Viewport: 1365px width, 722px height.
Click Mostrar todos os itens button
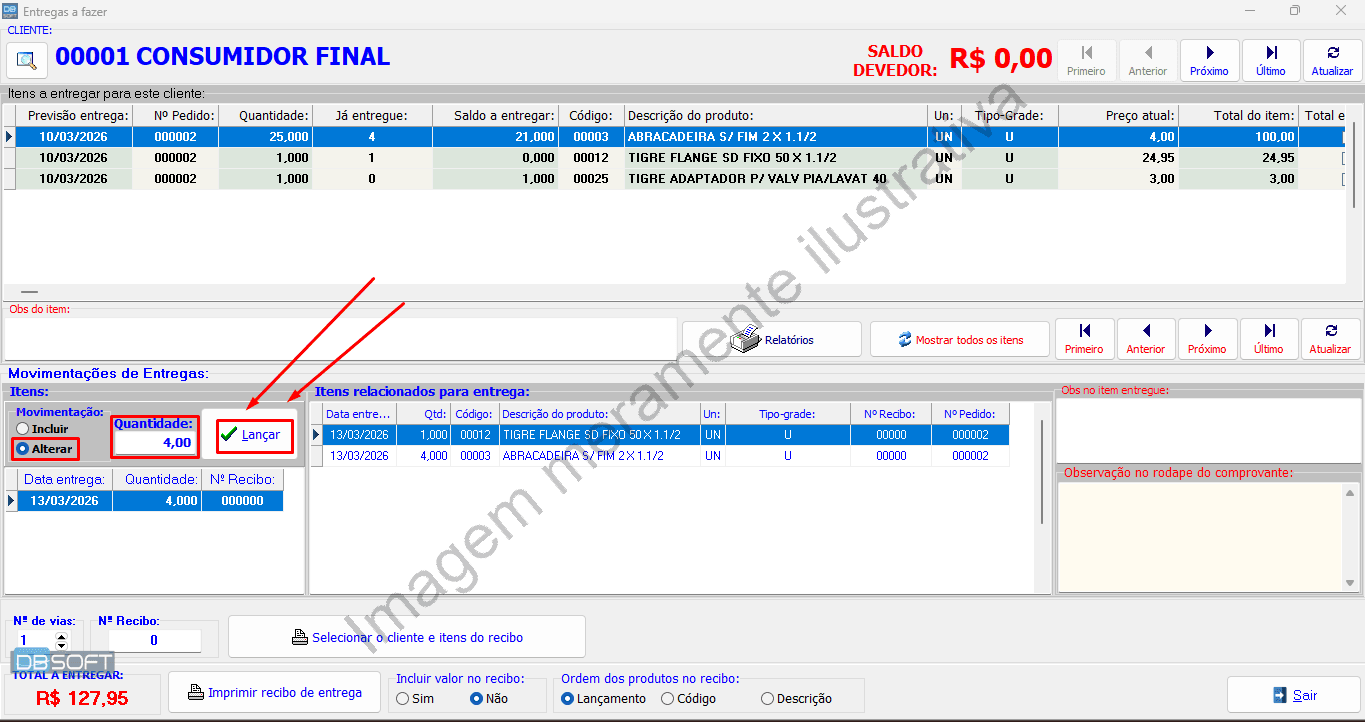pos(959,340)
